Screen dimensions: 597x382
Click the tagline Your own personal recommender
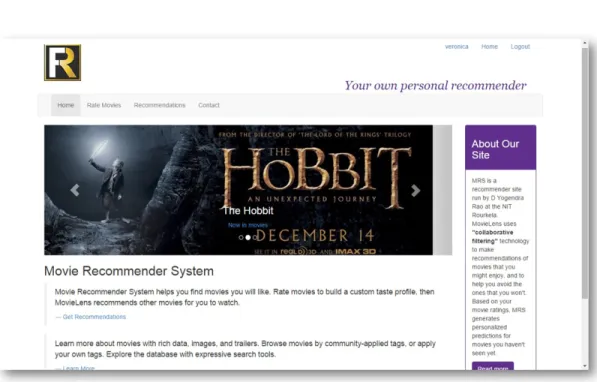(x=436, y=85)
